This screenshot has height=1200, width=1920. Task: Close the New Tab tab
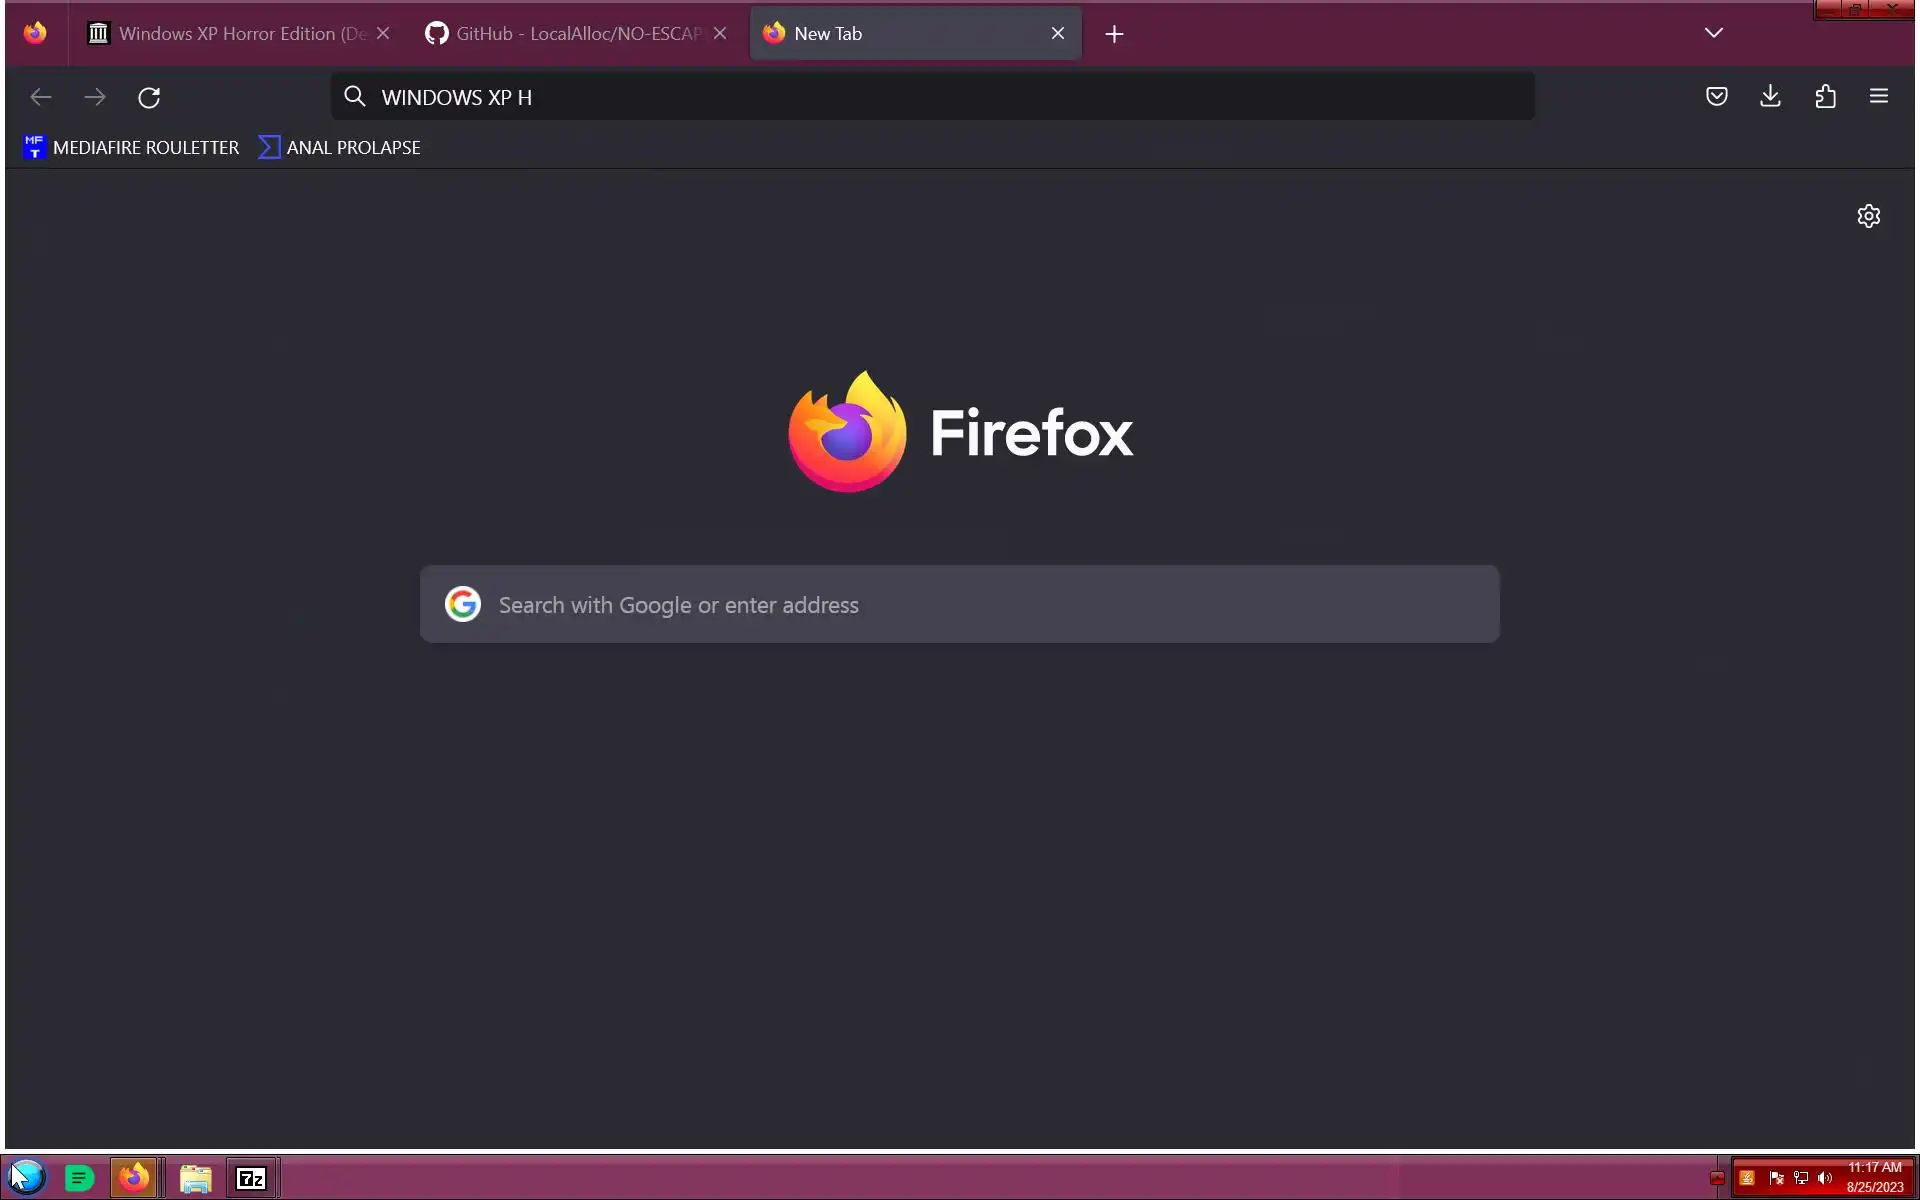click(x=1057, y=34)
